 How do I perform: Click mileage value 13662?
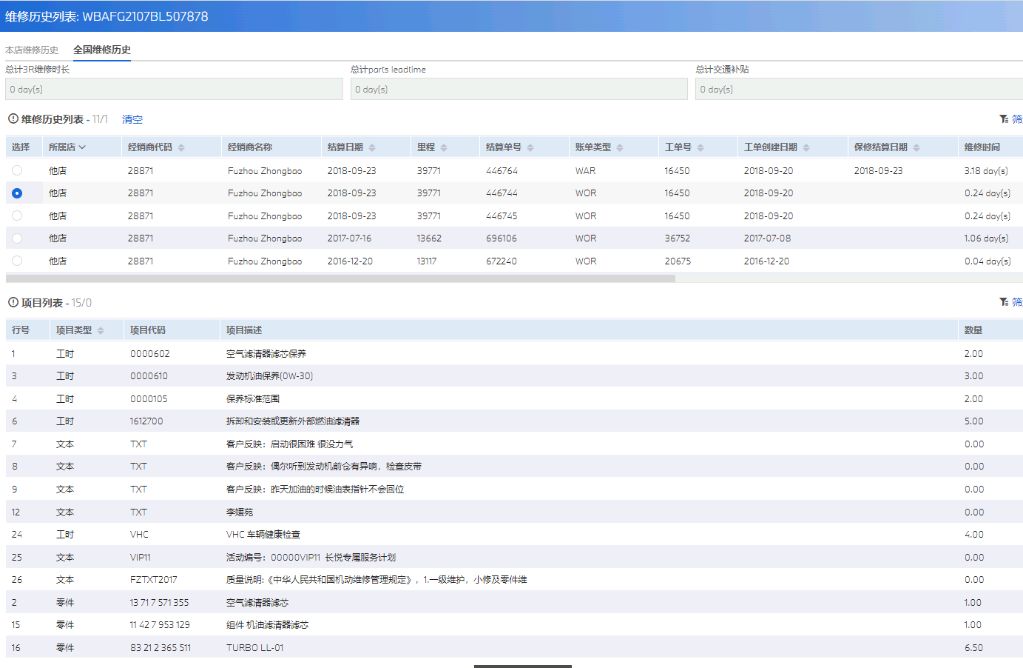tap(429, 239)
